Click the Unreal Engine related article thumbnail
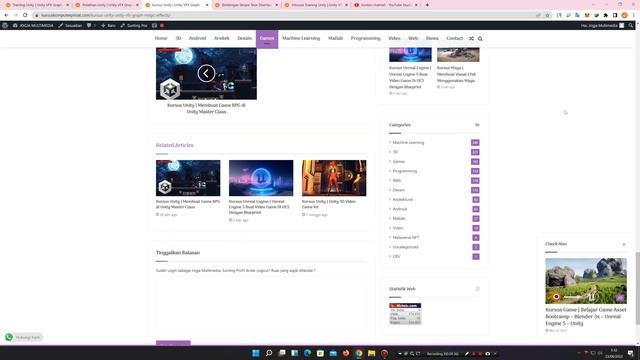Image resolution: width=640 pixels, height=360 pixels. pos(261,178)
